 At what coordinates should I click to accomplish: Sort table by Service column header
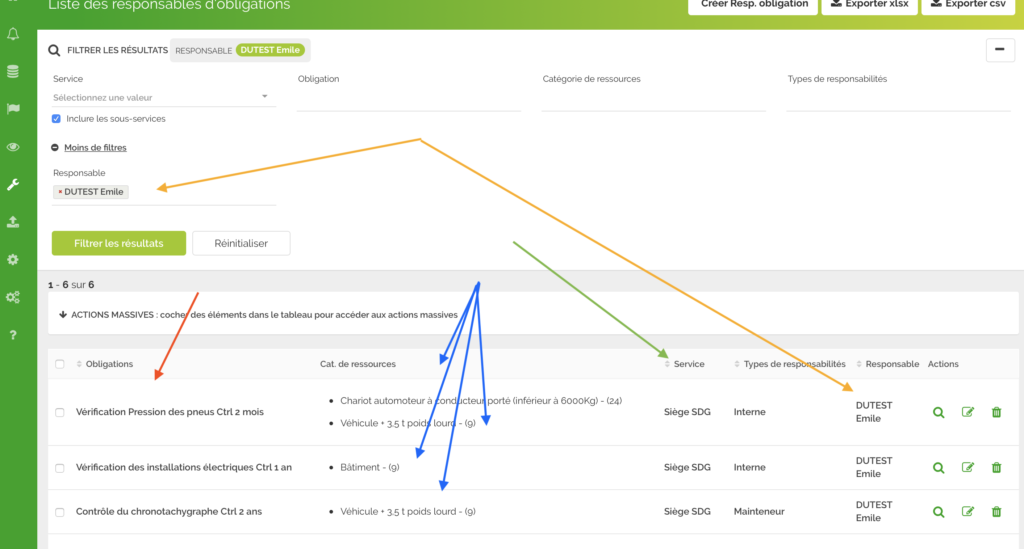click(689, 364)
